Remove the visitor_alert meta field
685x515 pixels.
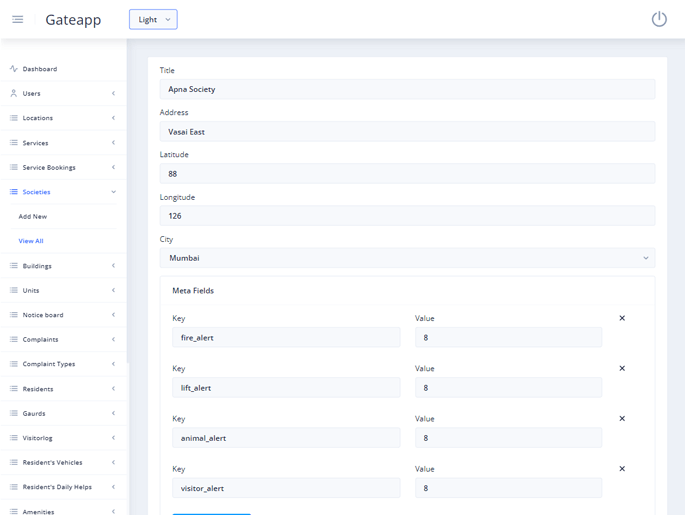pos(622,469)
